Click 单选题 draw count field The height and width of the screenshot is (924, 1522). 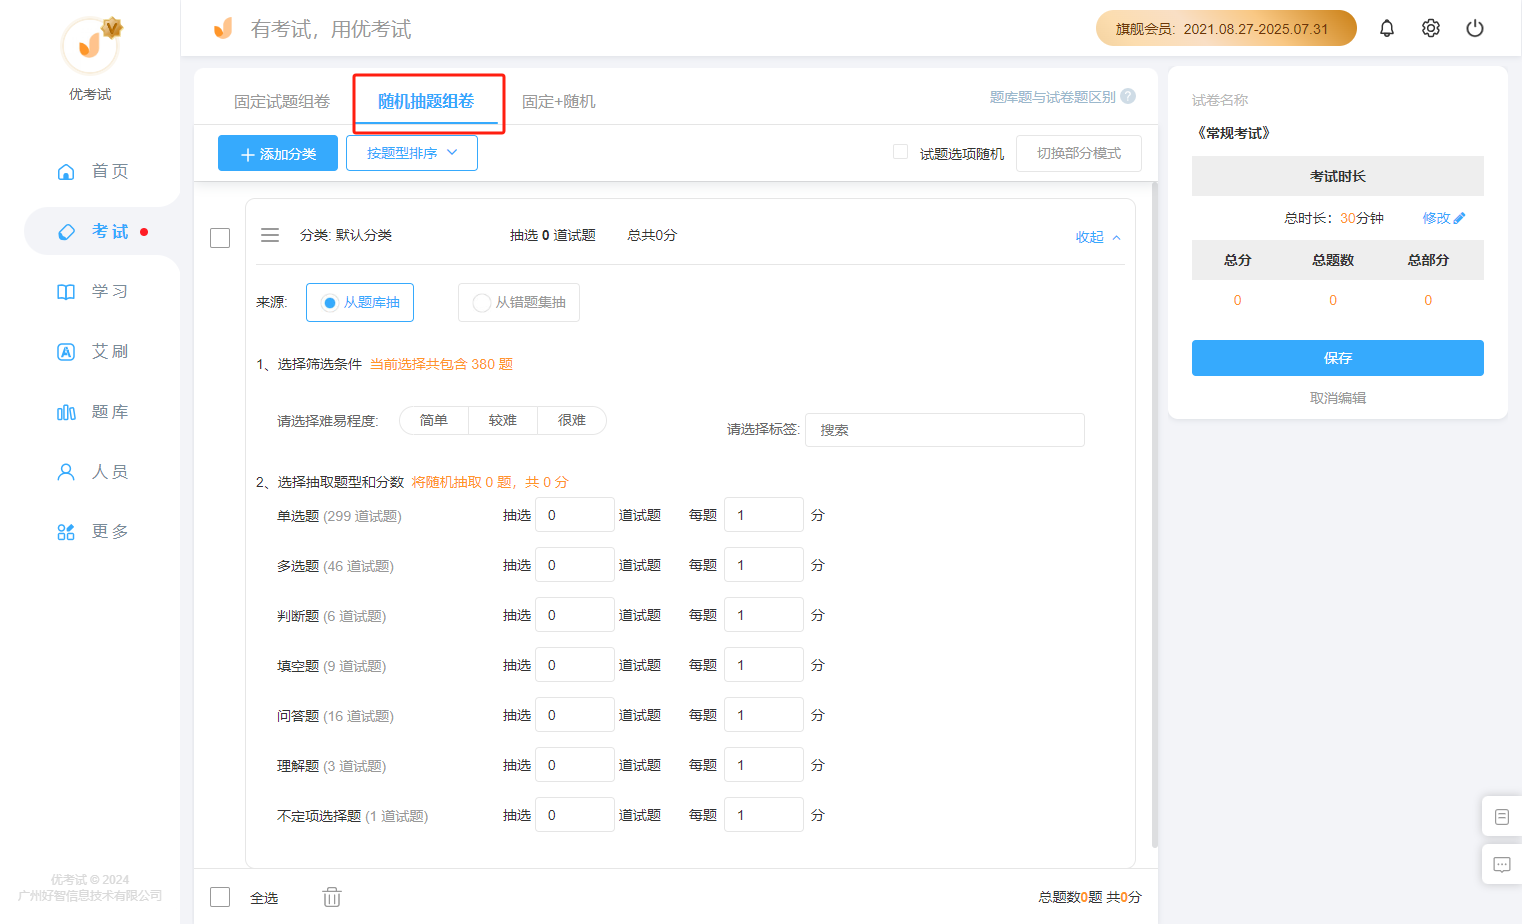575,515
